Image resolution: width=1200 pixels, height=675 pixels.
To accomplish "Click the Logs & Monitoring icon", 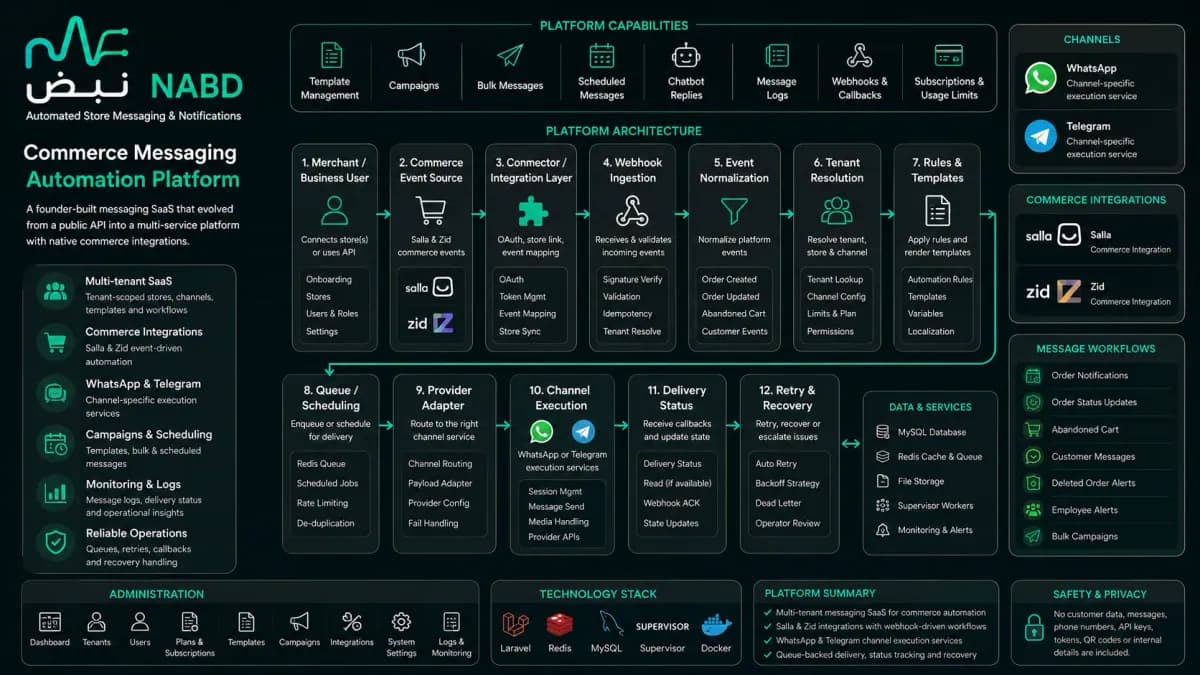I will click(451, 622).
